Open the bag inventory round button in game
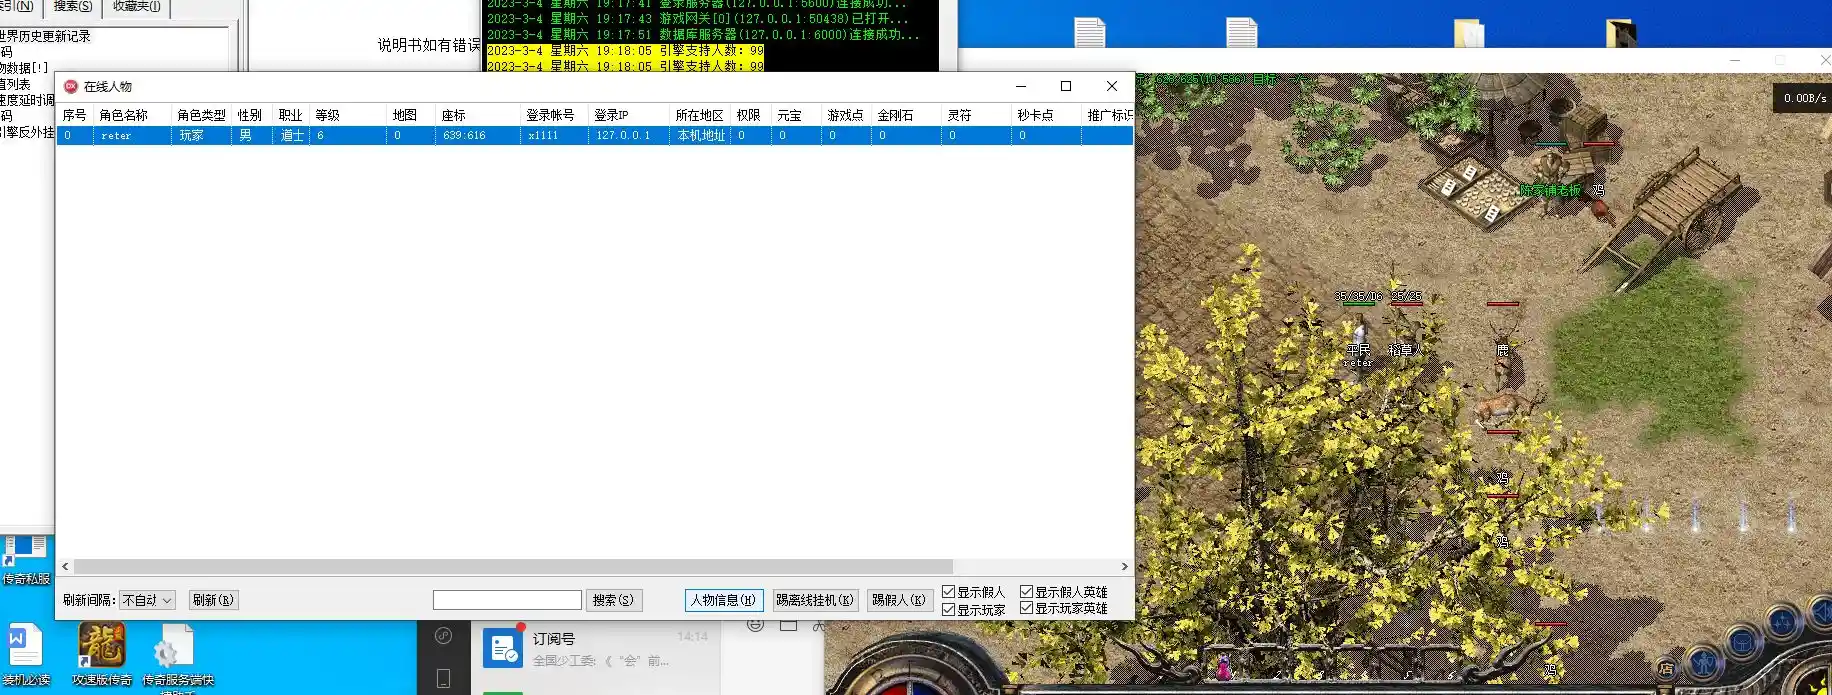The height and width of the screenshot is (695, 1832). 1742,642
